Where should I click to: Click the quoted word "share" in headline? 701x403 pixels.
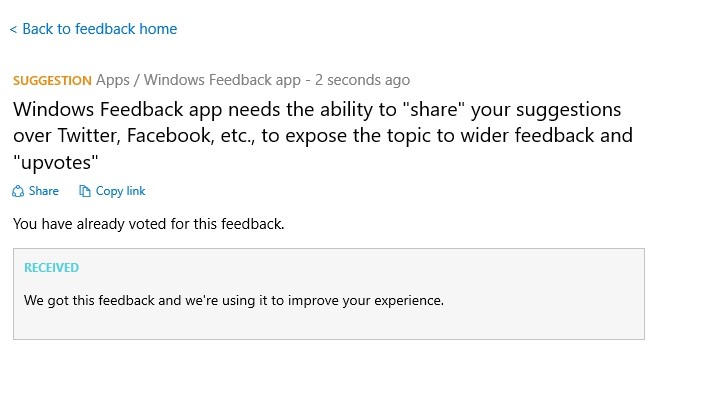450,108
